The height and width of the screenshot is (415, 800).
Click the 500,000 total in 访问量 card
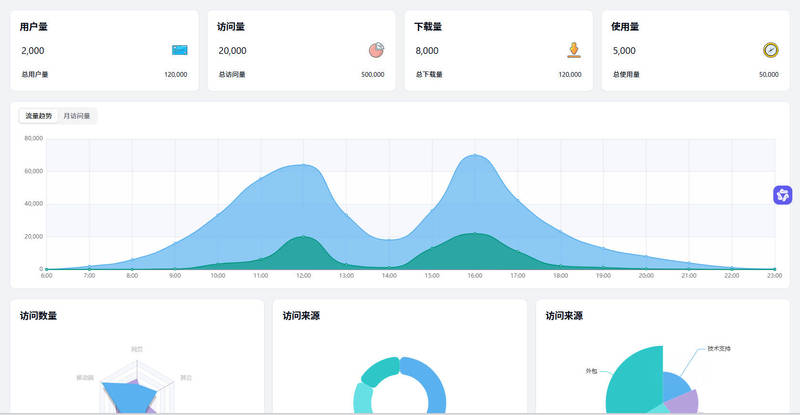tap(372, 75)
